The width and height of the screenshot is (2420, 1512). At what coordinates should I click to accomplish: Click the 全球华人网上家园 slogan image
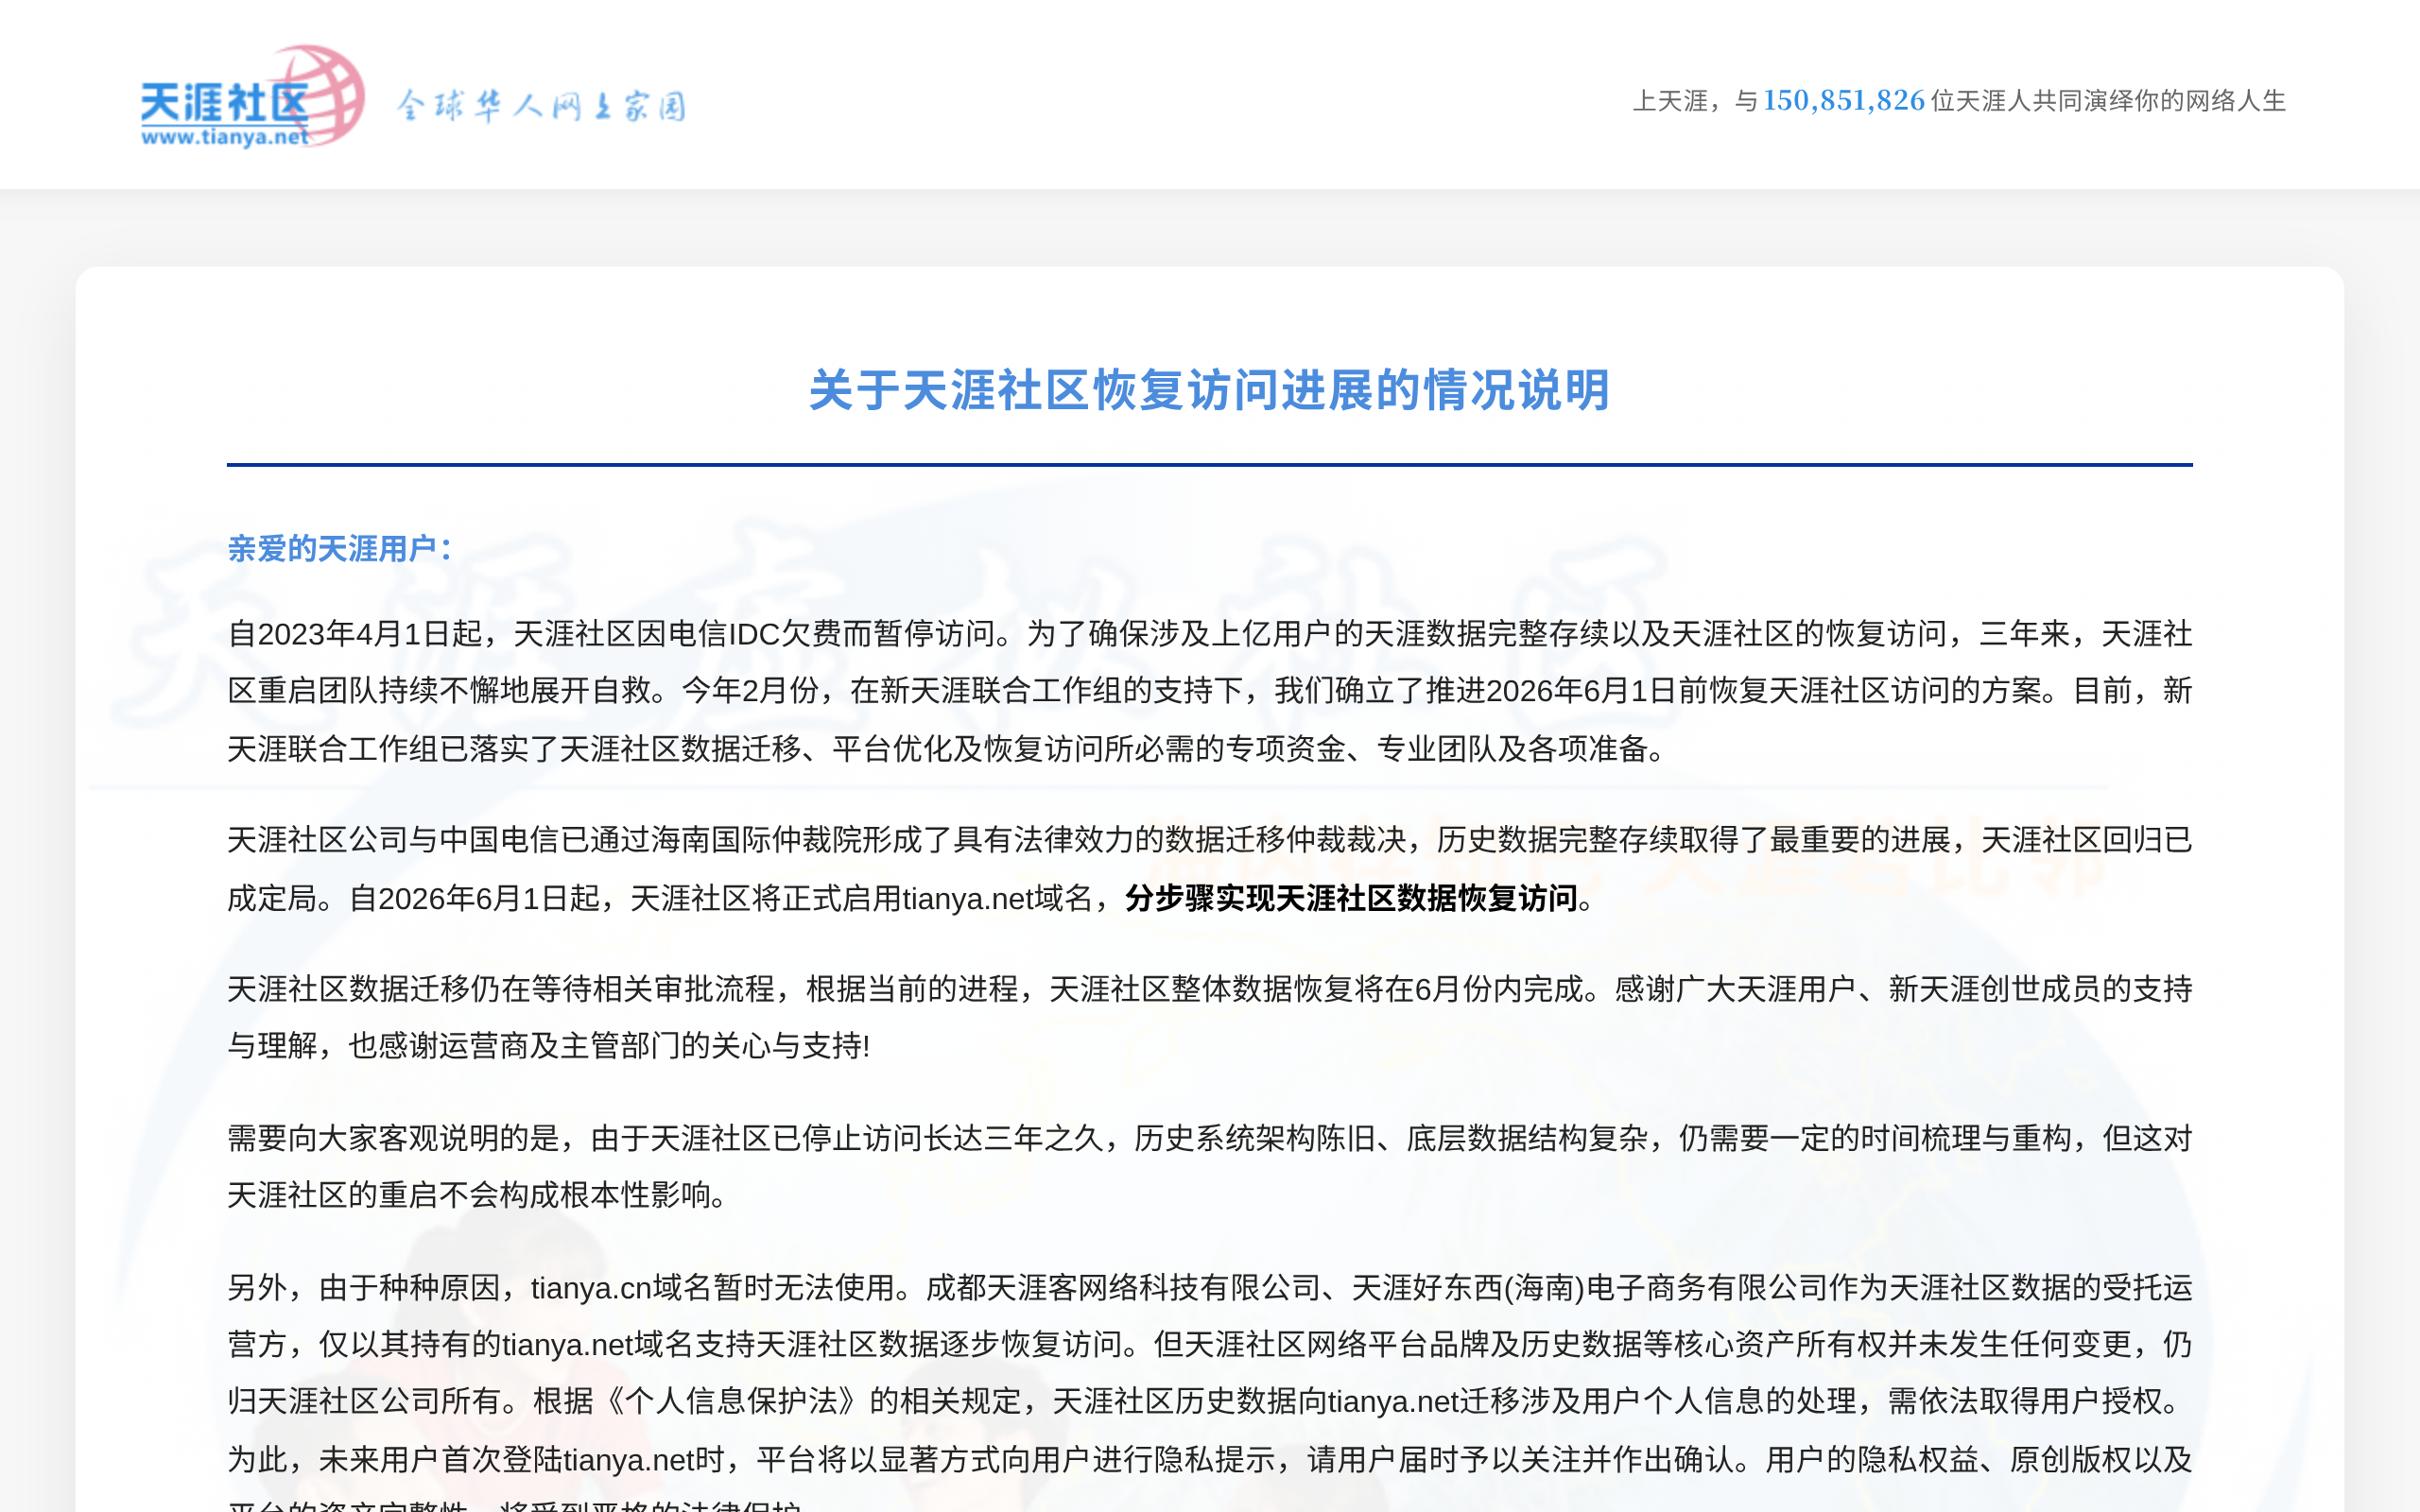click(541, 105)
